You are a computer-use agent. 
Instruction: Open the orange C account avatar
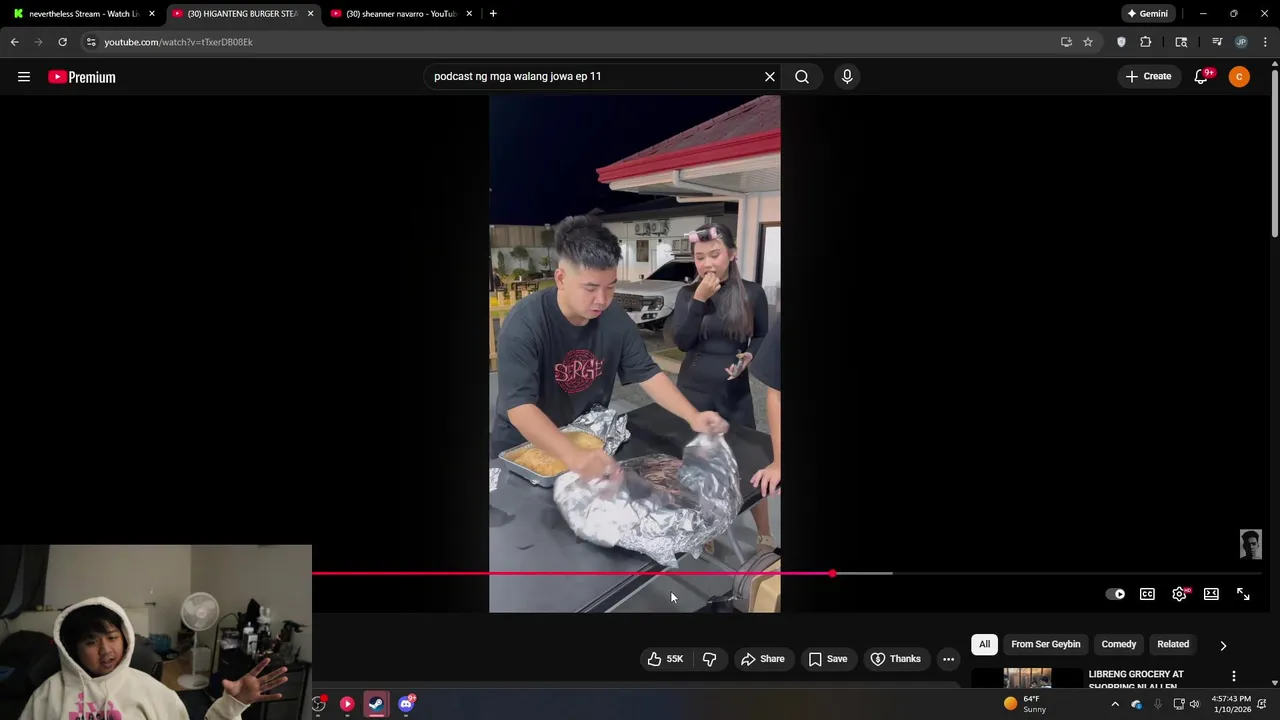tap(1239, 77)
